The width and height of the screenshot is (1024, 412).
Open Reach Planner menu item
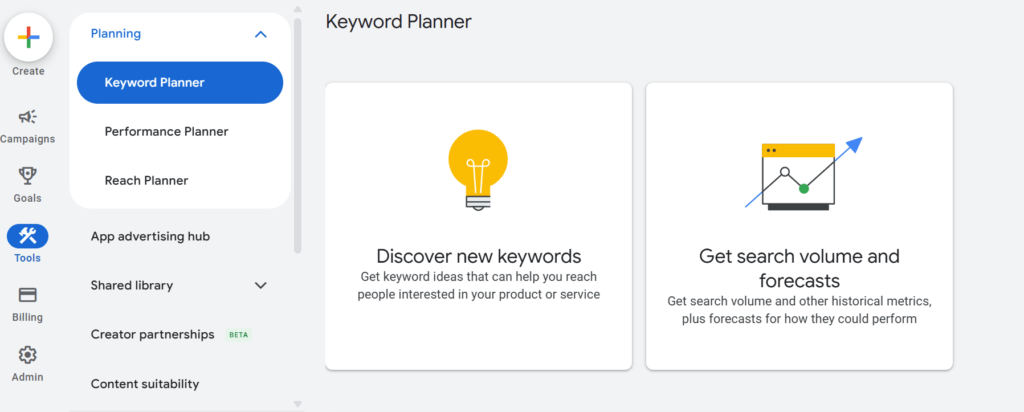point(146,180)
